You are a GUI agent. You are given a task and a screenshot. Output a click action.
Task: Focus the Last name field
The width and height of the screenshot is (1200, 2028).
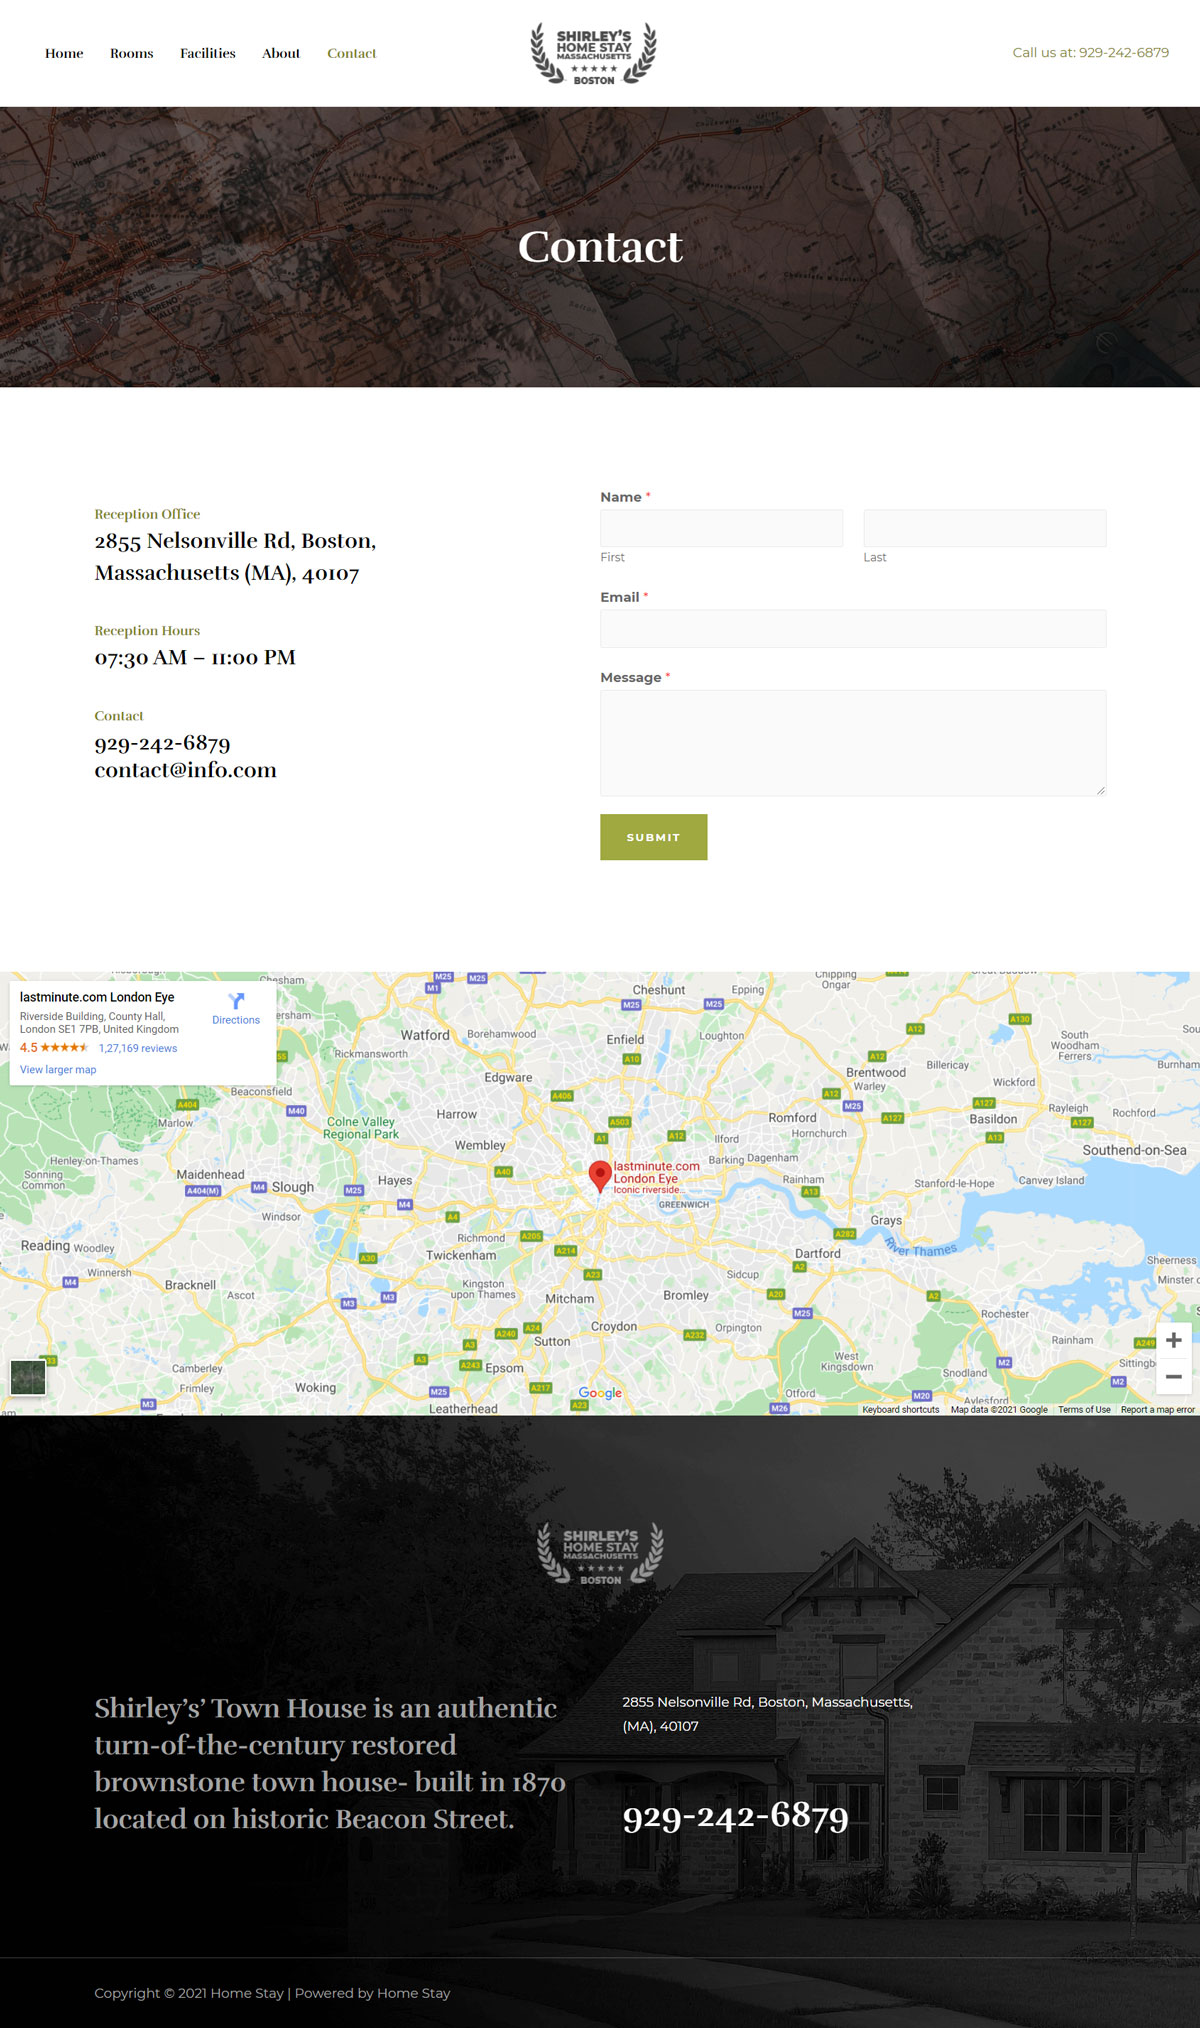(984, 528)
